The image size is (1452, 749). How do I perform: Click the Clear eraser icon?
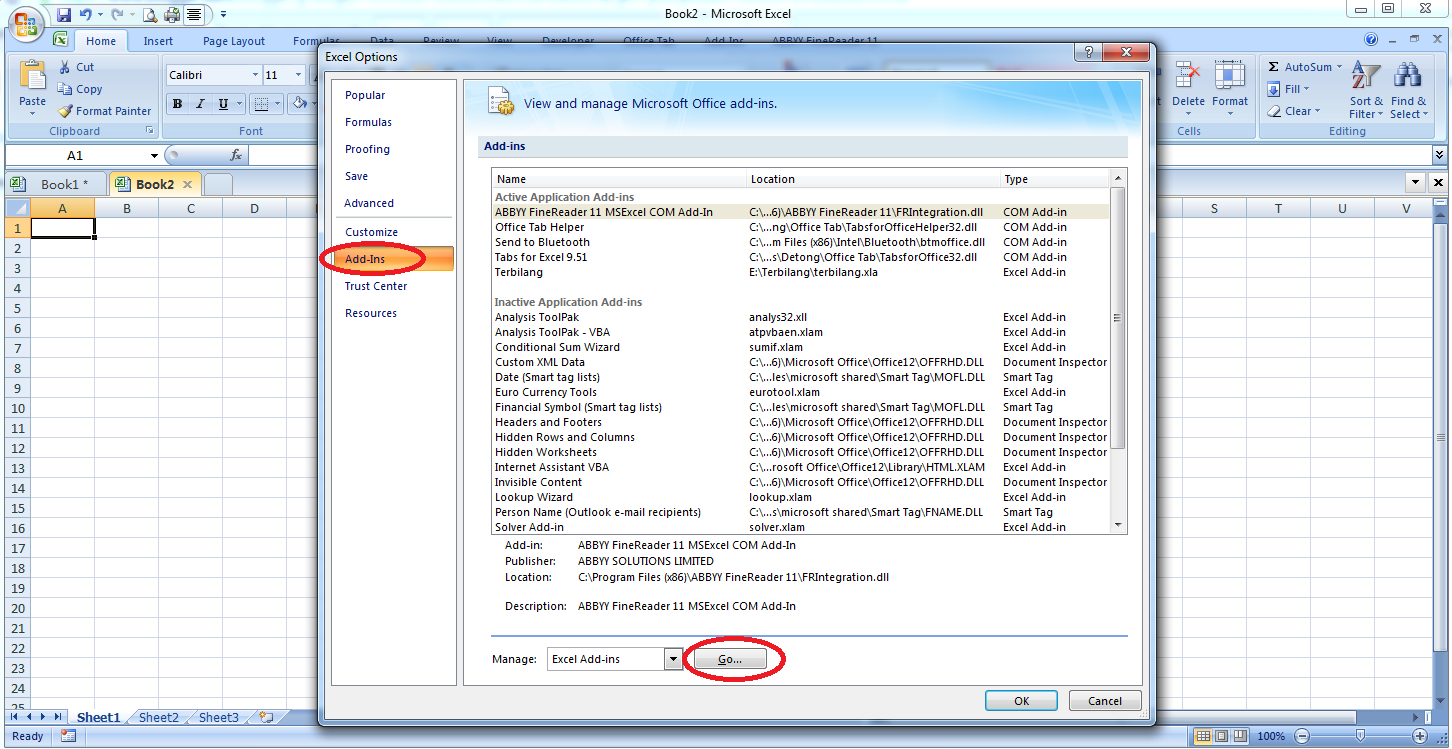click(1274, 111)
